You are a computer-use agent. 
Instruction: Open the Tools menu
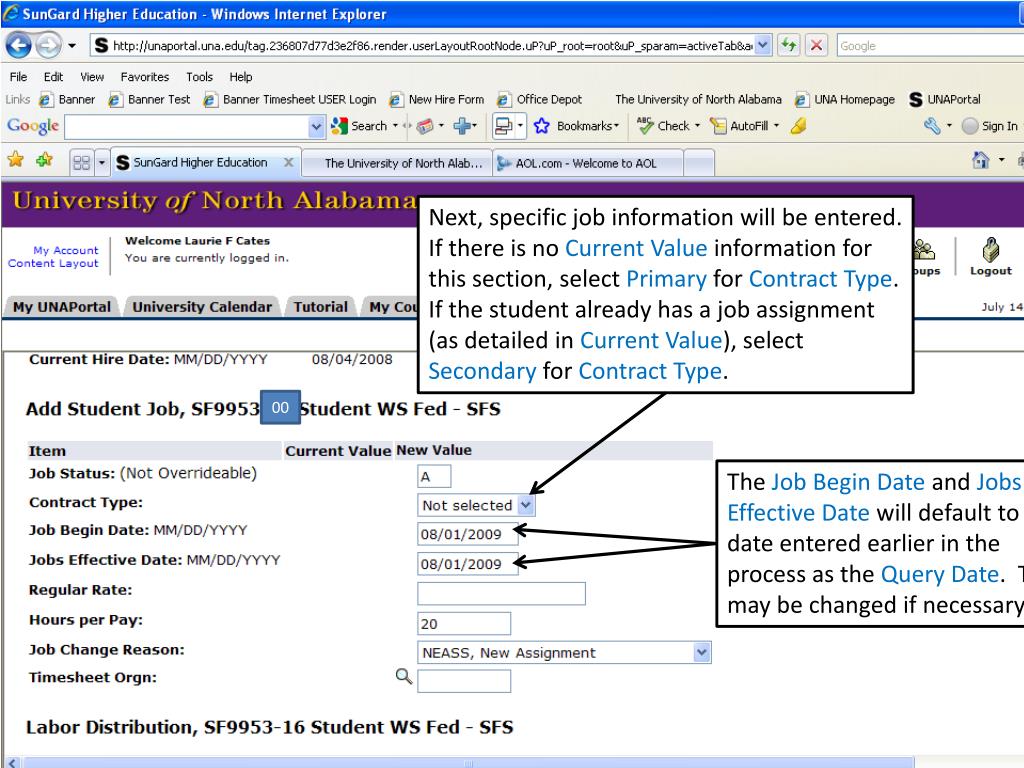[199, 77]
